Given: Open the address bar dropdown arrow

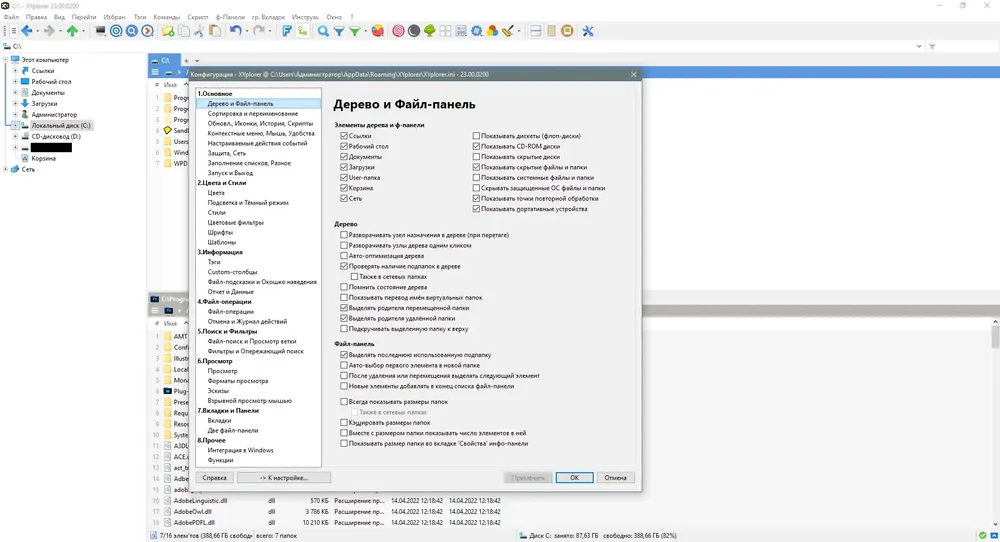Looking at the screenshot, I should pos(919,46).
